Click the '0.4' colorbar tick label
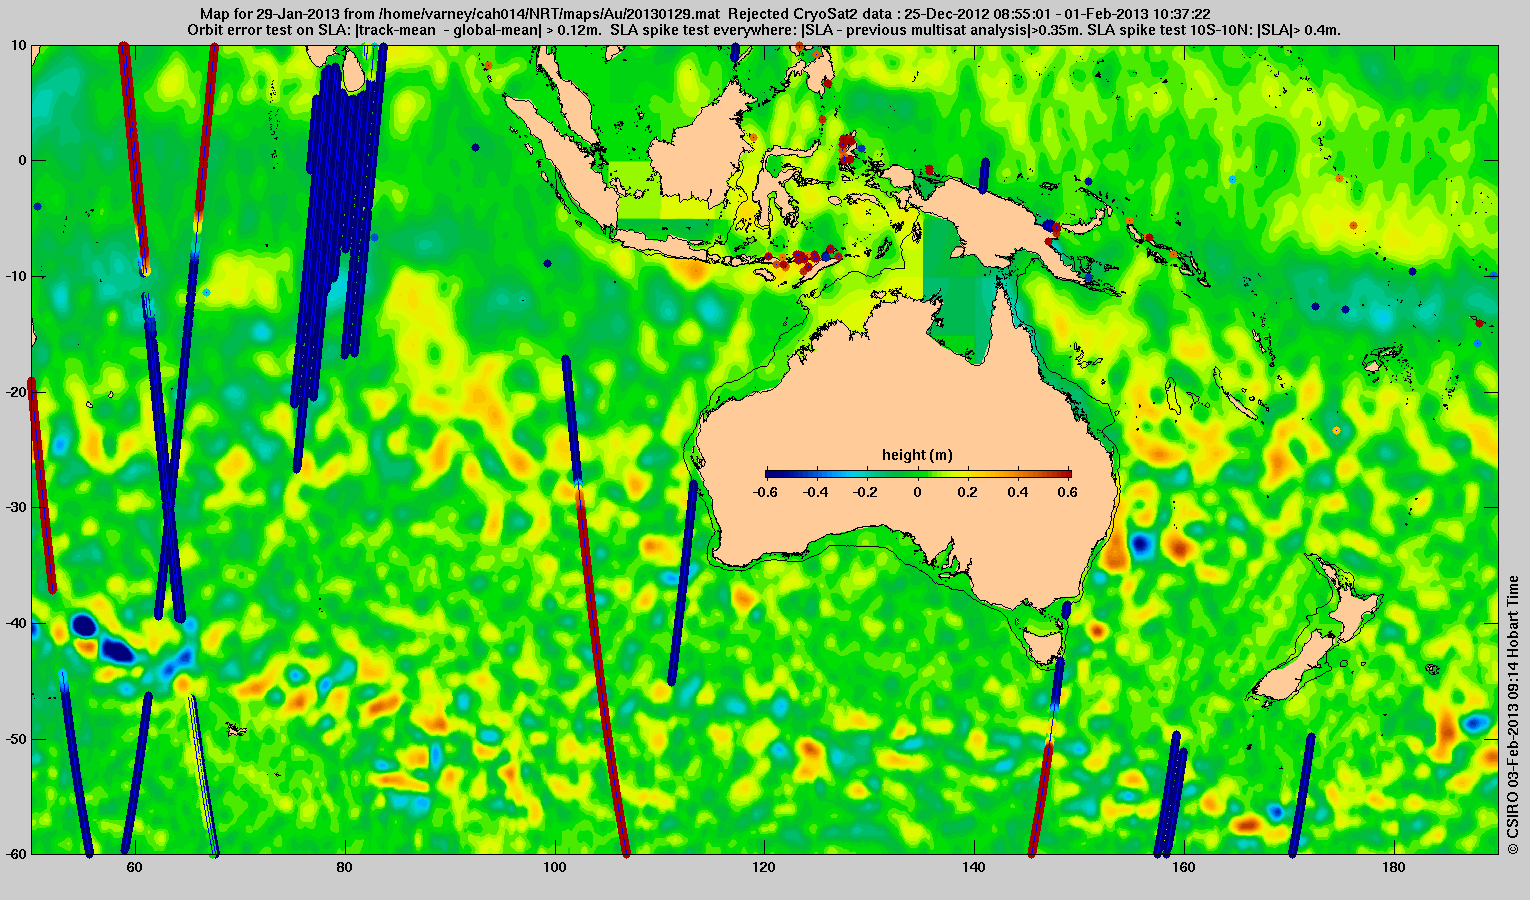1530x900 pixels. 1020,492
